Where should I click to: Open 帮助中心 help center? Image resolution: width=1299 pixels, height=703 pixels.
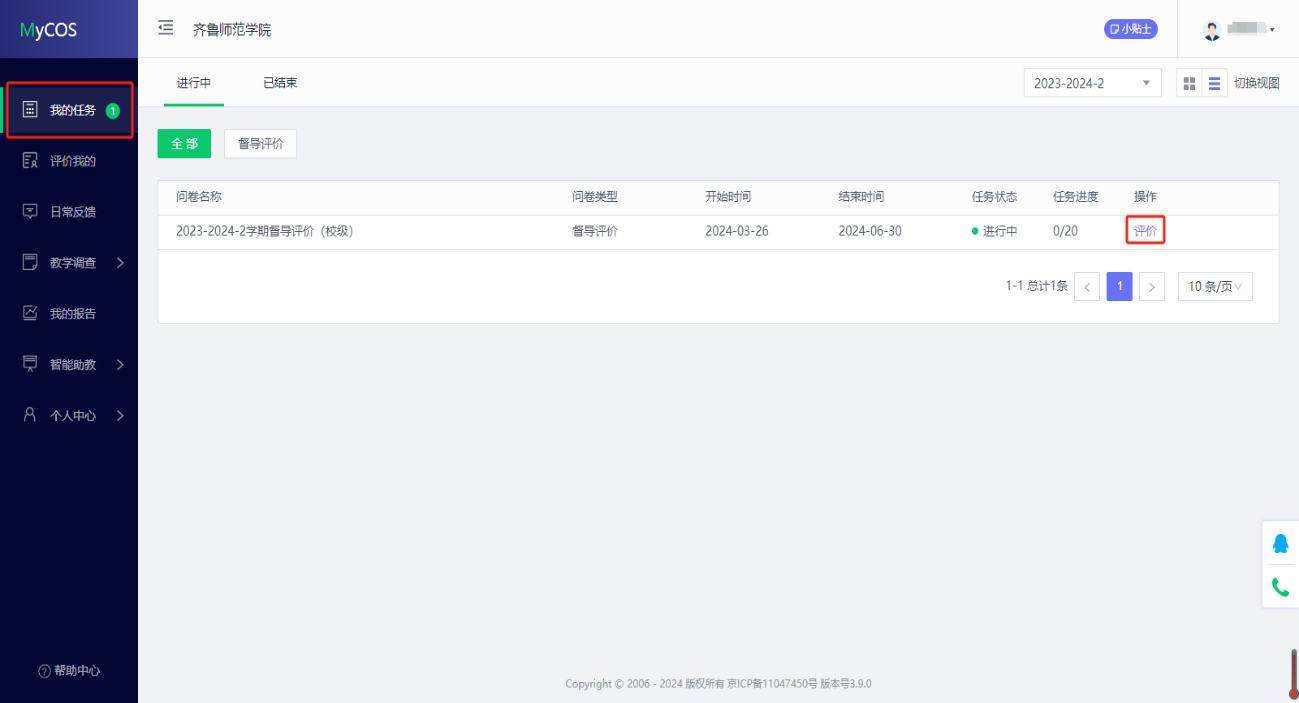(x=69, y=671)
